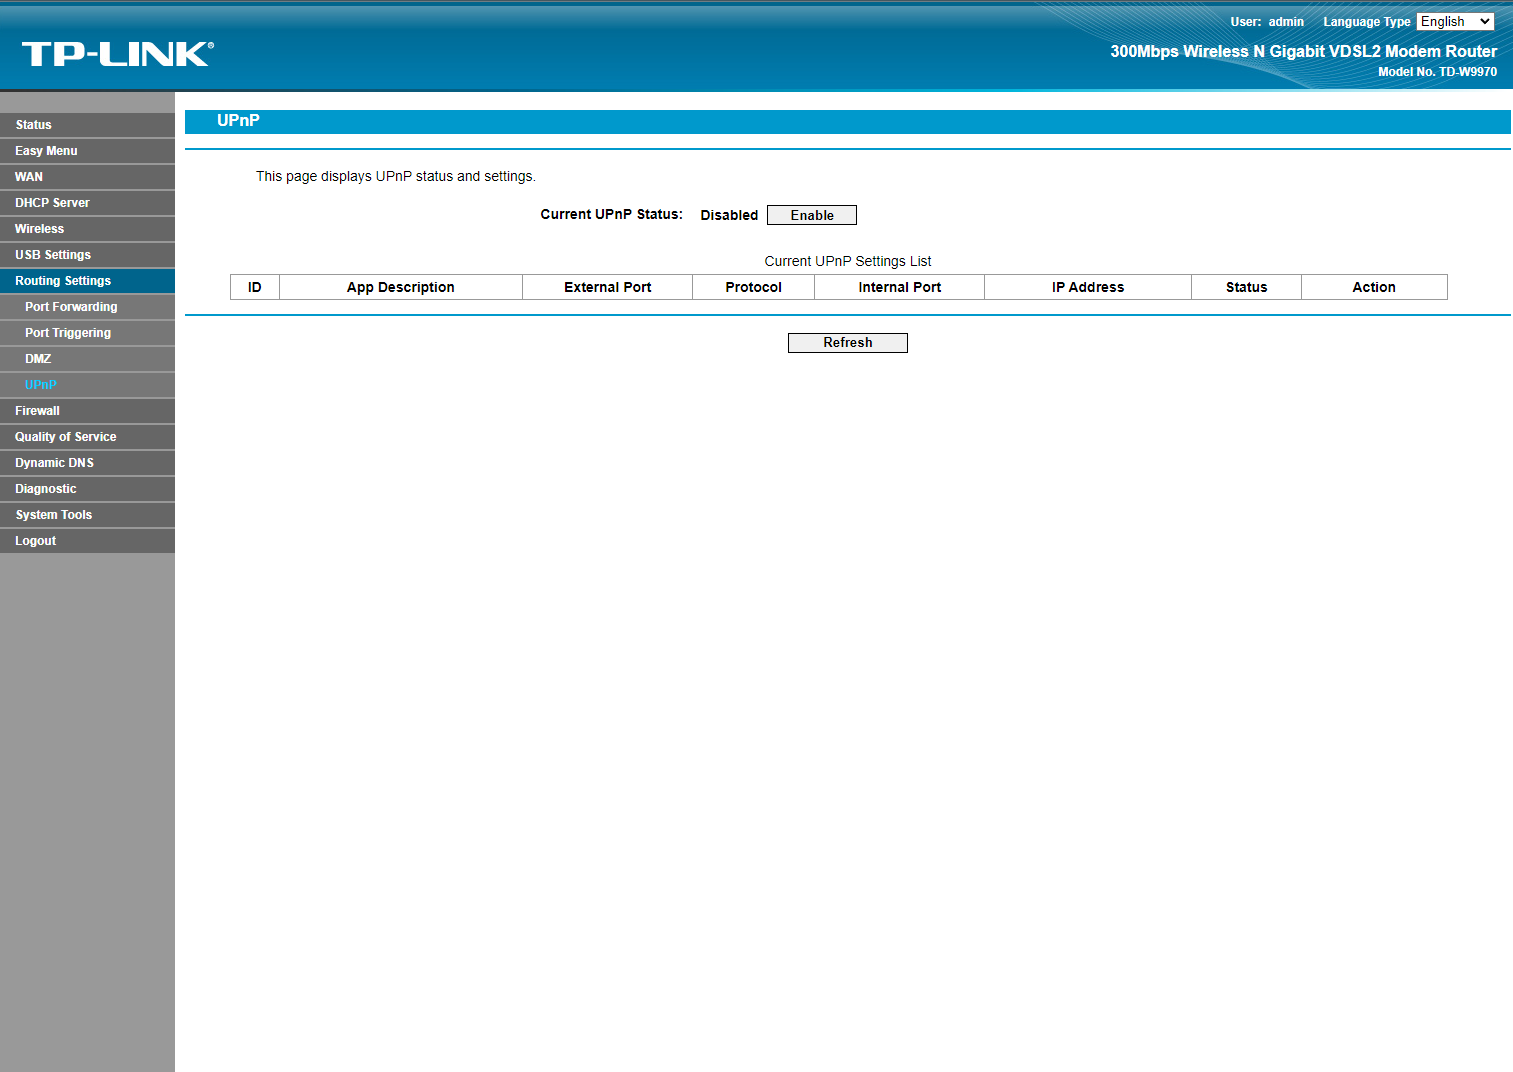The height and width of the screenshot is (1072, 1513).
Task: Open the Language Type dropdown
Action: coord(1454,21)
